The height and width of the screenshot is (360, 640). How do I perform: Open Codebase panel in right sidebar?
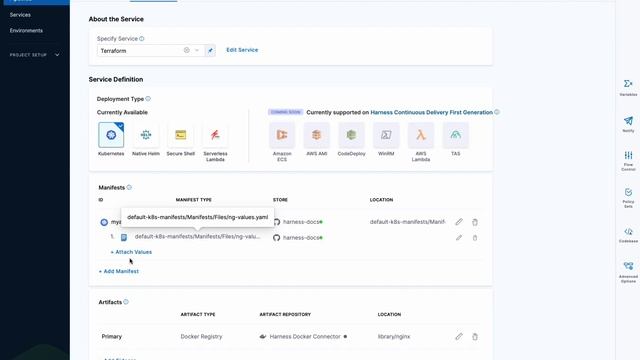point(628,235)
